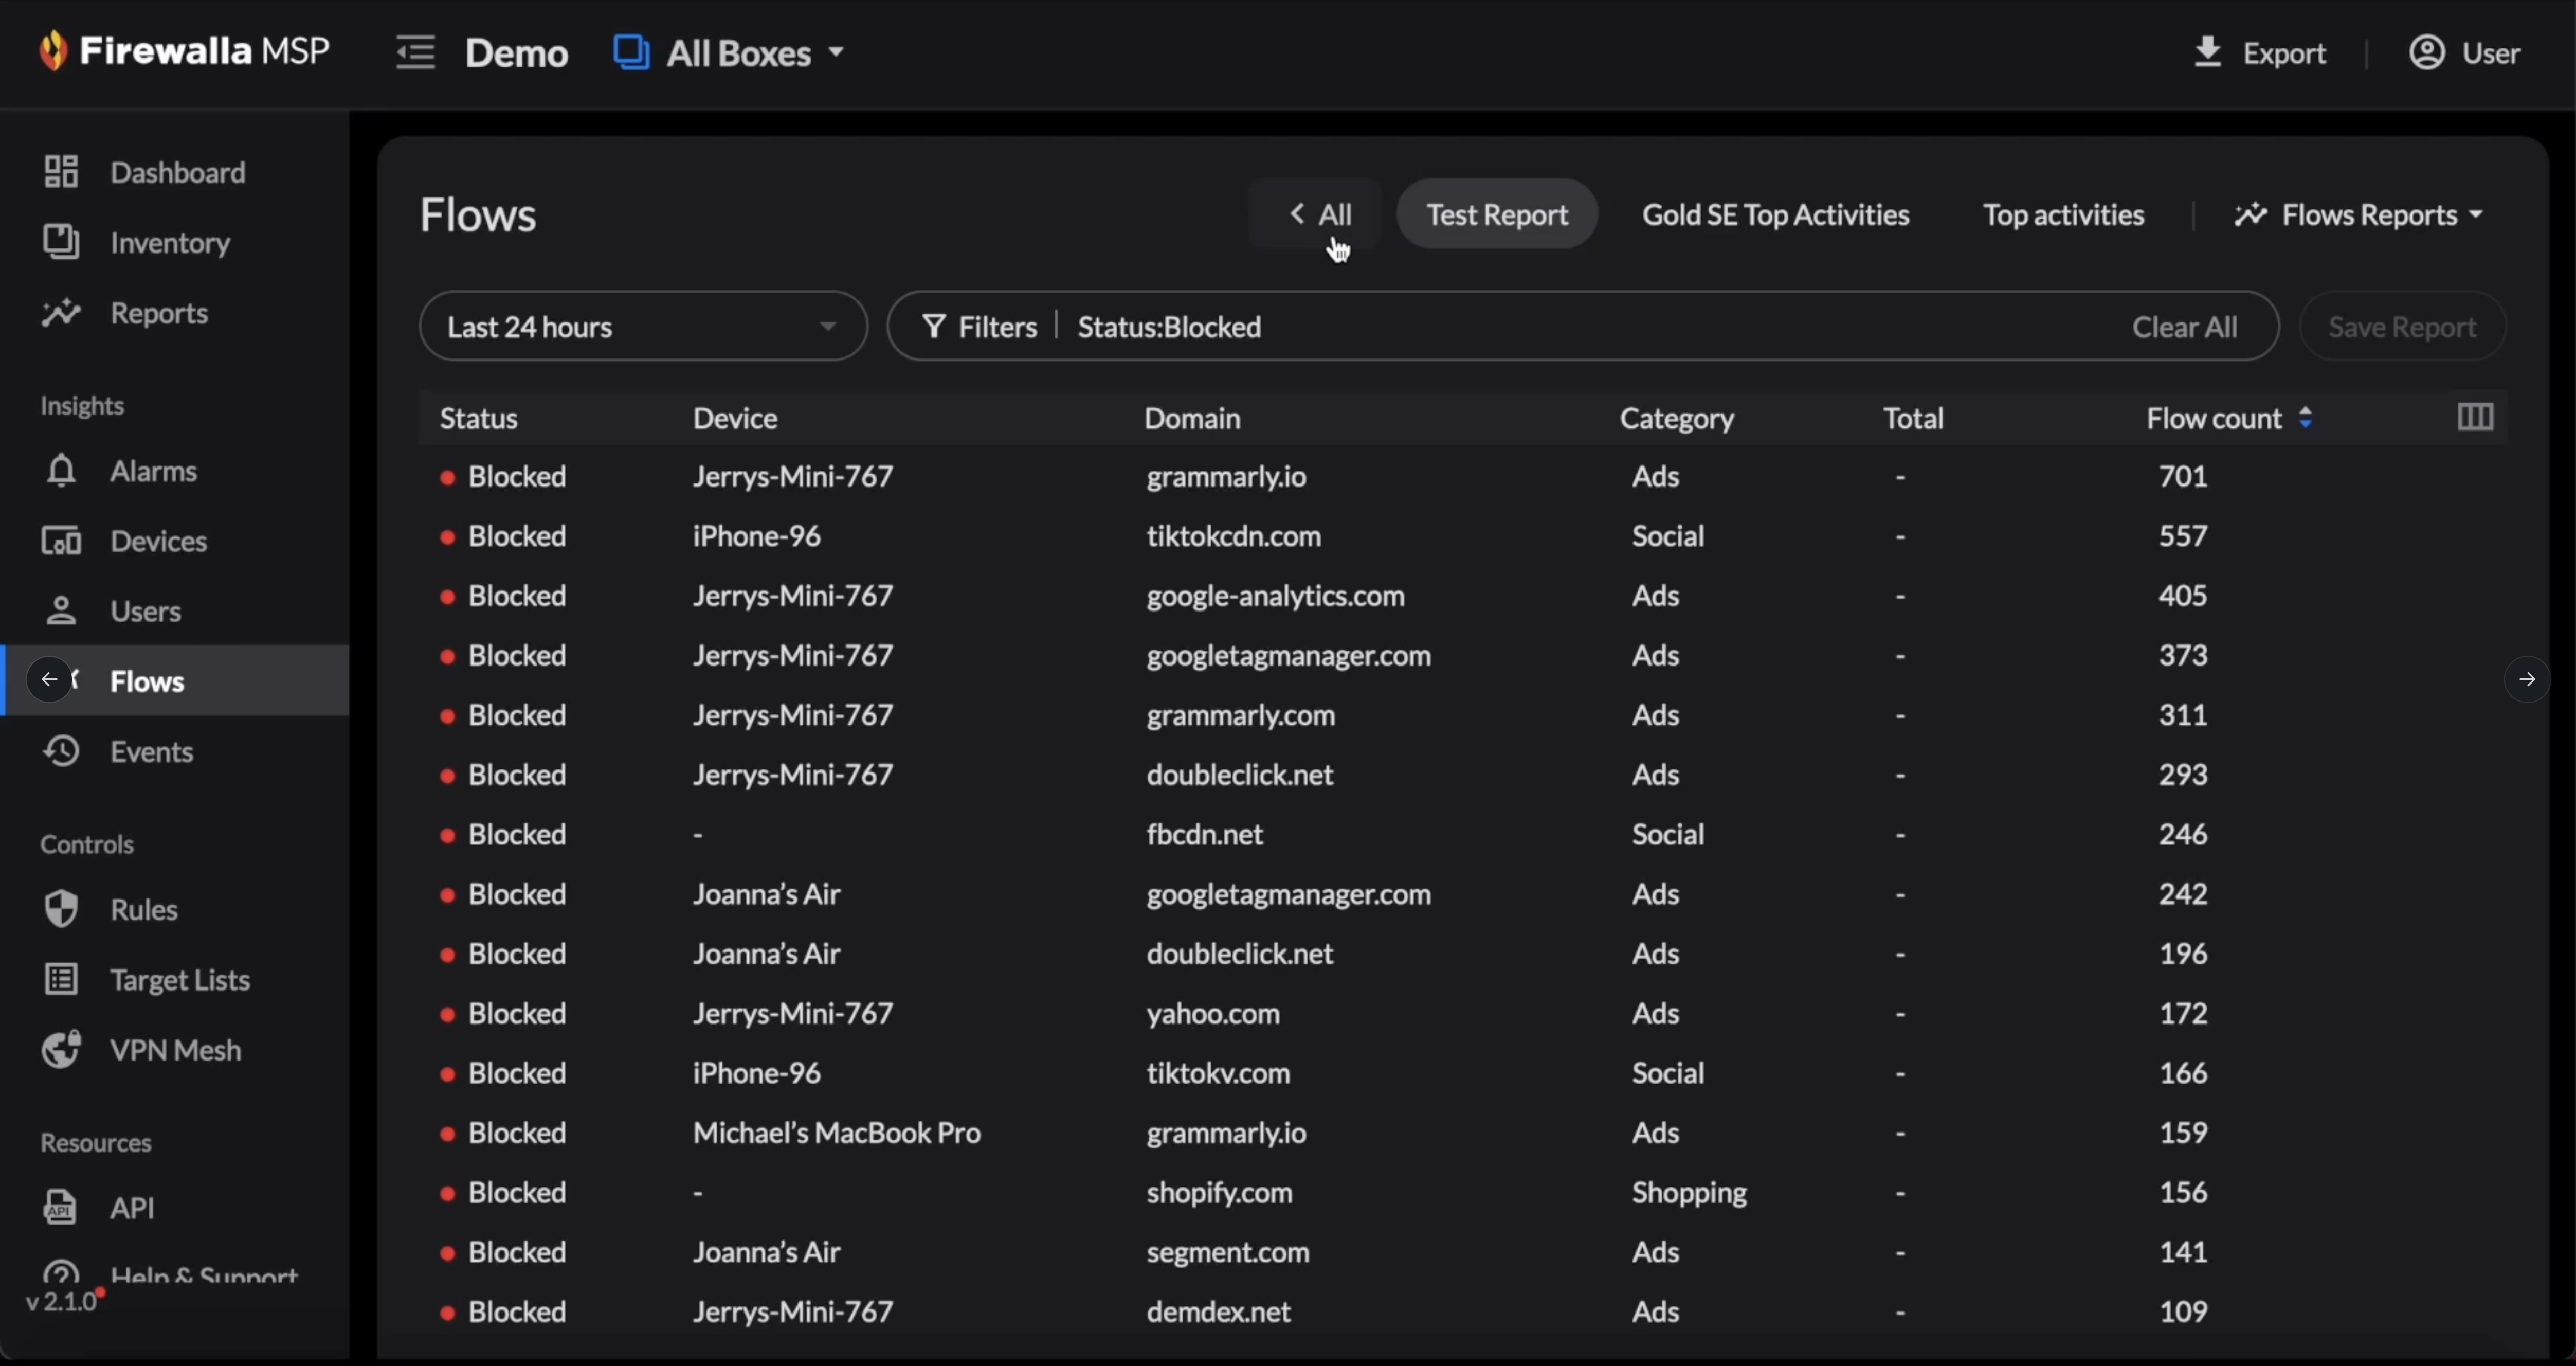Click the Filters funnel icon

pos(933,327)
